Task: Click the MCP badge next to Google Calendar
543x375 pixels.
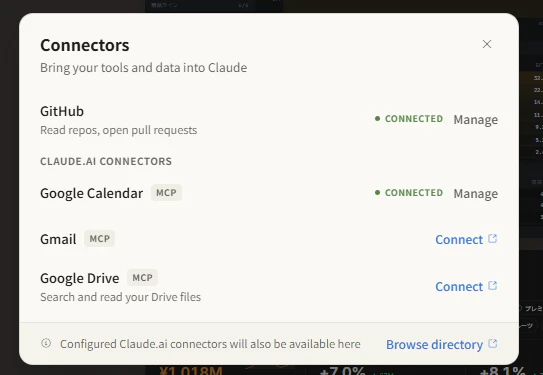Action: (166, 193)
